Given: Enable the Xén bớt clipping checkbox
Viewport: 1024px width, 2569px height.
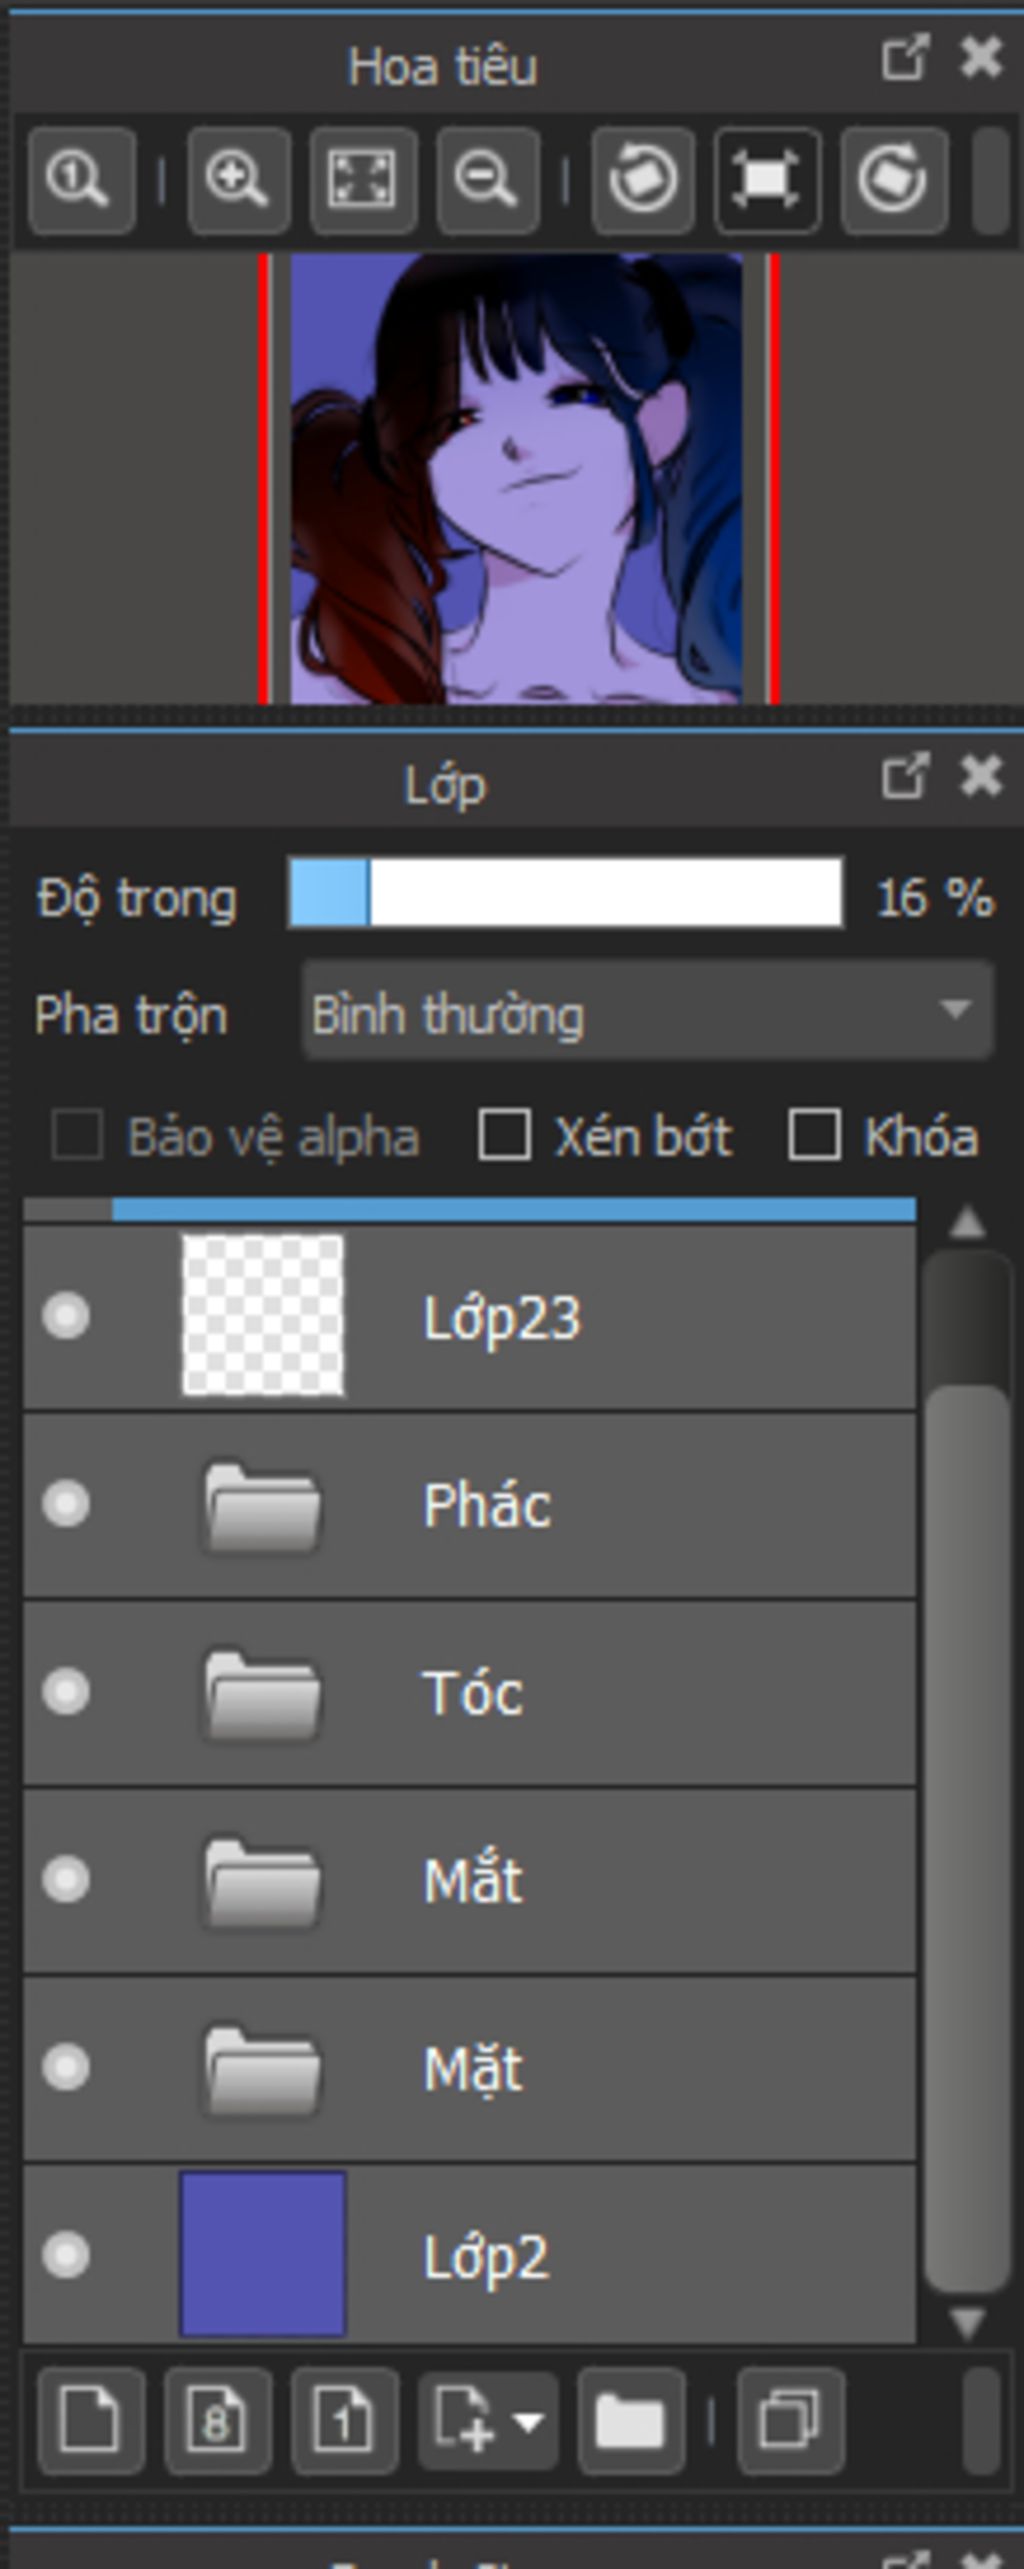Looking at the screenshot, I should click(x=504, y=1135).
